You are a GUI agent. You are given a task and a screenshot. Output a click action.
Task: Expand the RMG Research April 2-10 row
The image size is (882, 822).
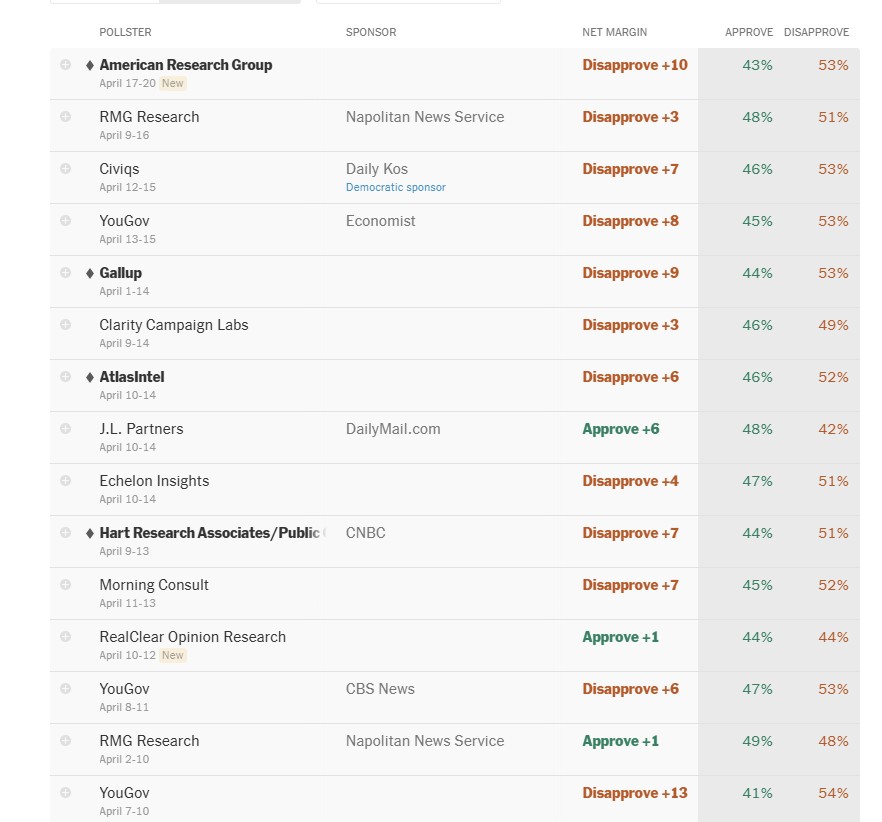(66, 740)
